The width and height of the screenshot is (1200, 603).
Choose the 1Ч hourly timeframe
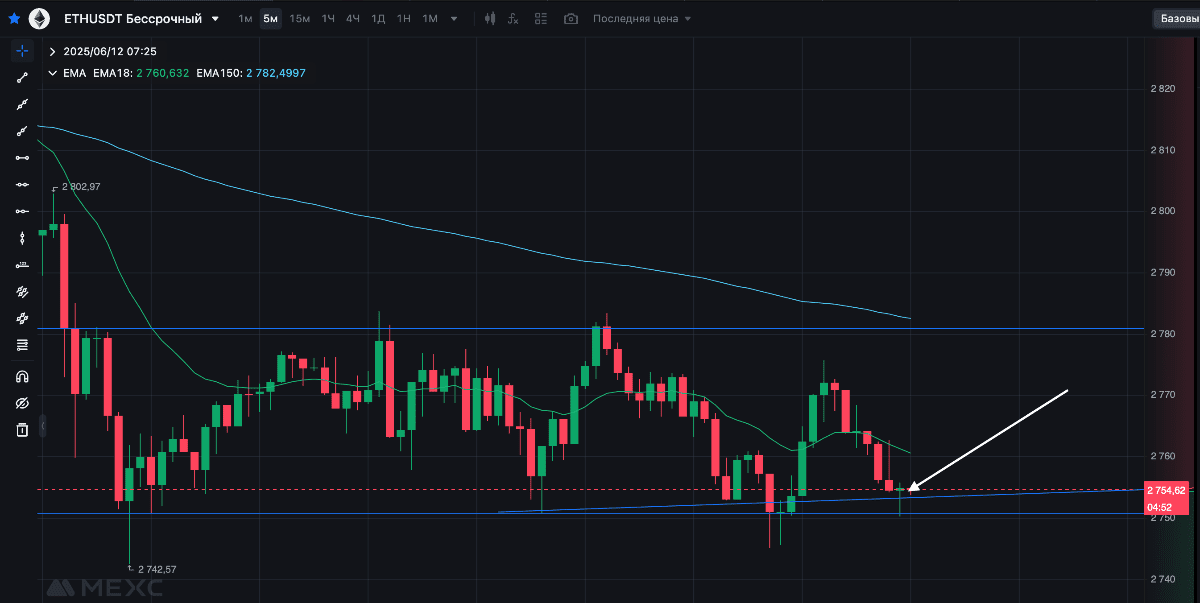328,19
